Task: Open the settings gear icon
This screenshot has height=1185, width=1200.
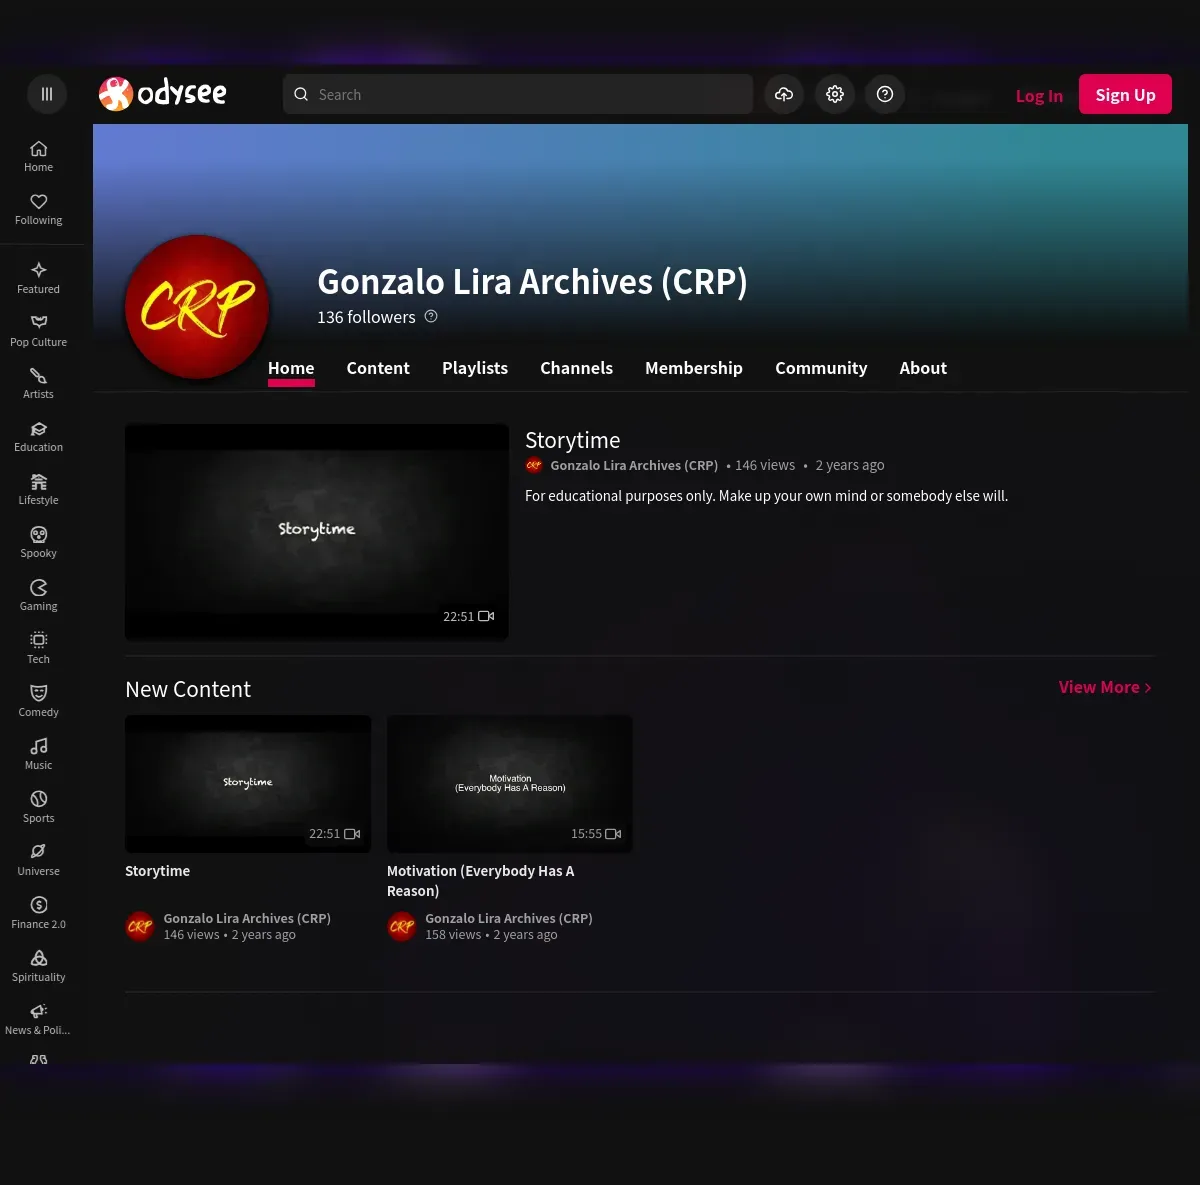Action: 835,94
